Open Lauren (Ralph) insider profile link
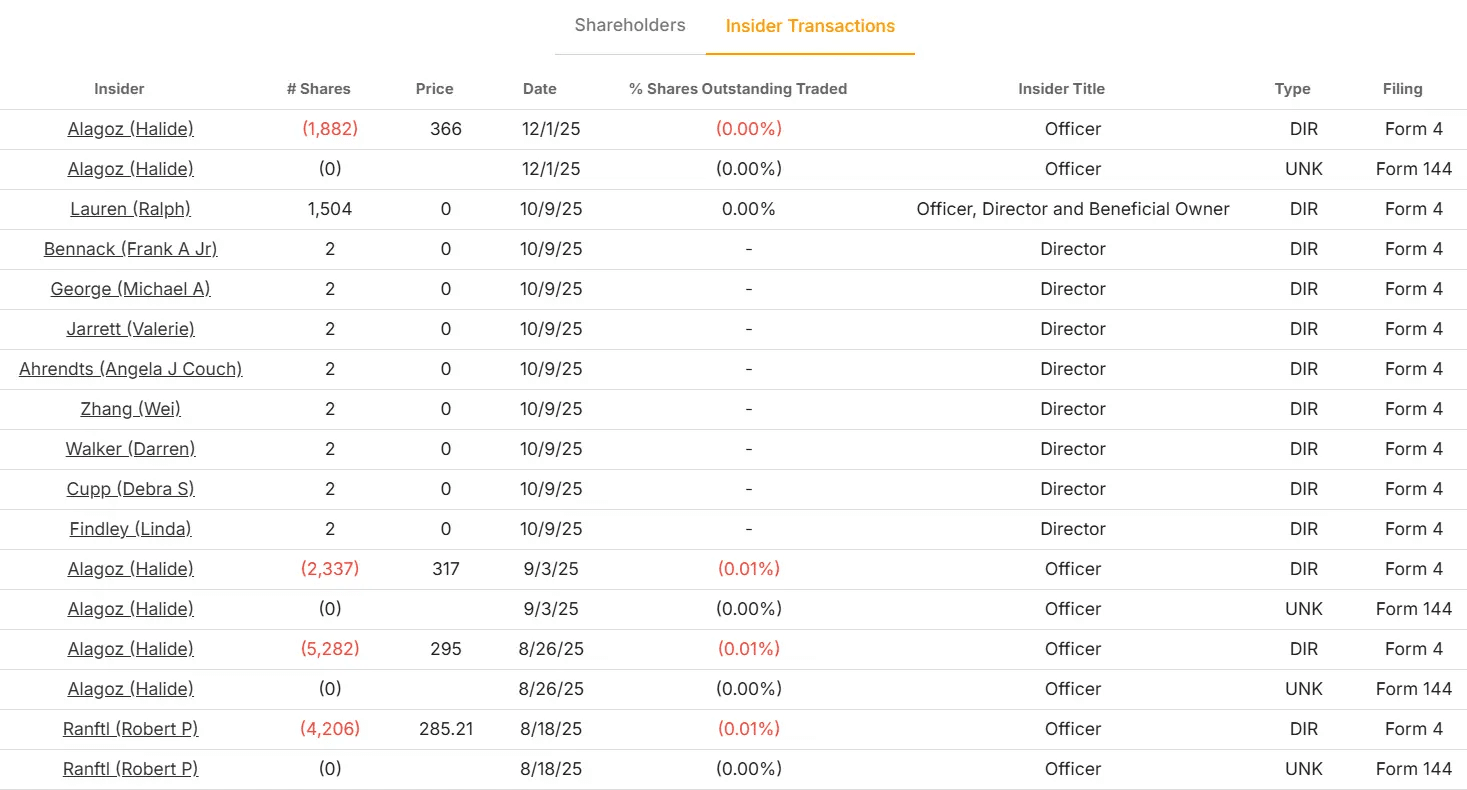The height and width of the screenshot is (790, 1467). click(x=131, y=209)
